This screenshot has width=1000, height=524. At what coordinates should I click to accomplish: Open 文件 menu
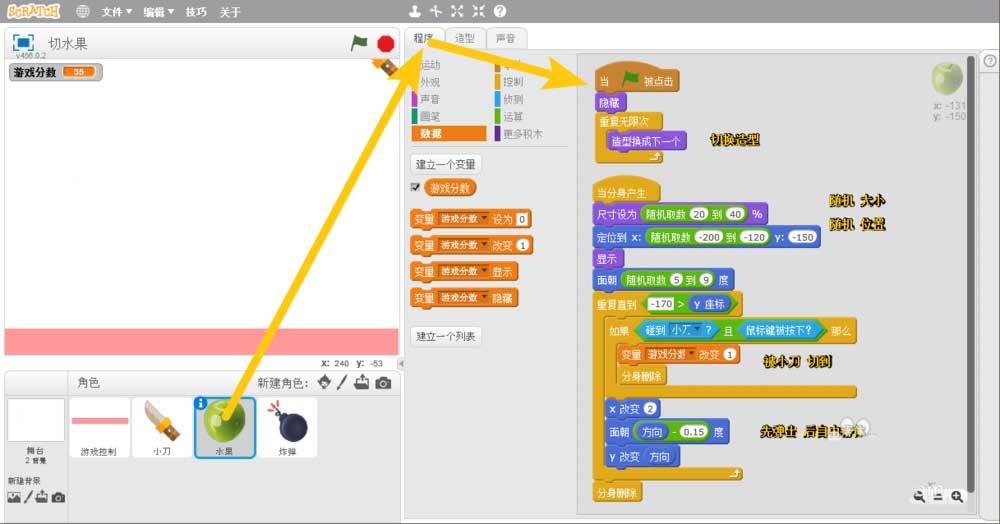pos(117,11)
